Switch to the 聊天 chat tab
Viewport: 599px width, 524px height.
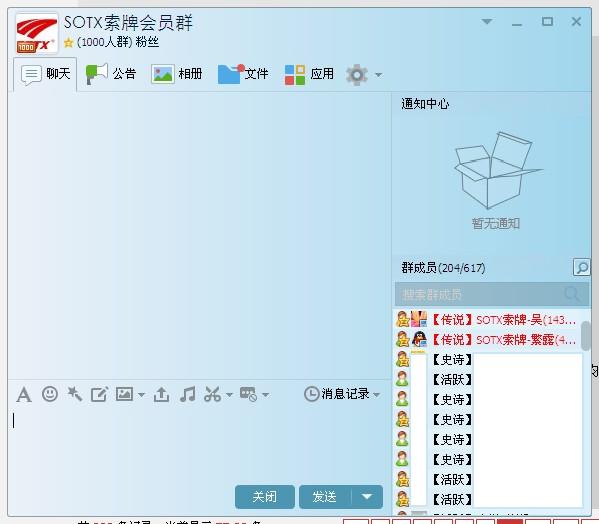coord(45,74)
